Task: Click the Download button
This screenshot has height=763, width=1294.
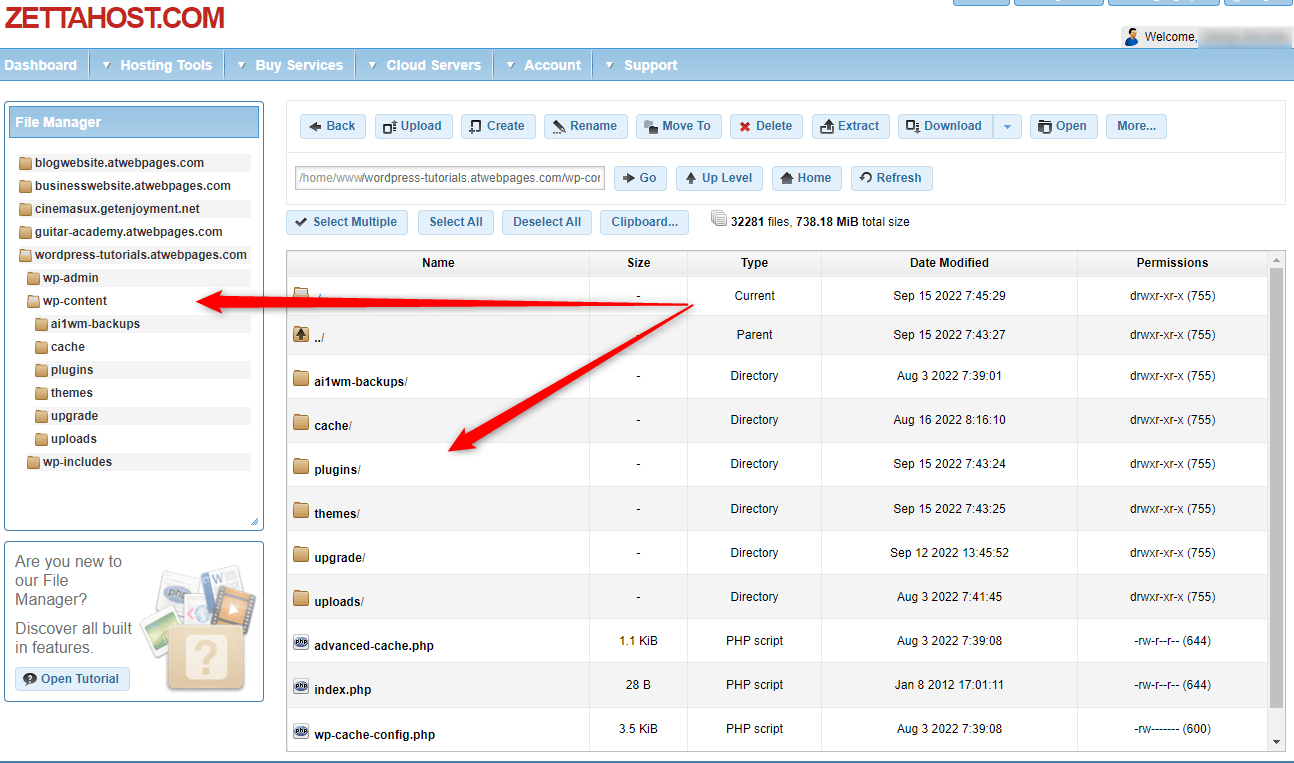Action: click(945, 126)
